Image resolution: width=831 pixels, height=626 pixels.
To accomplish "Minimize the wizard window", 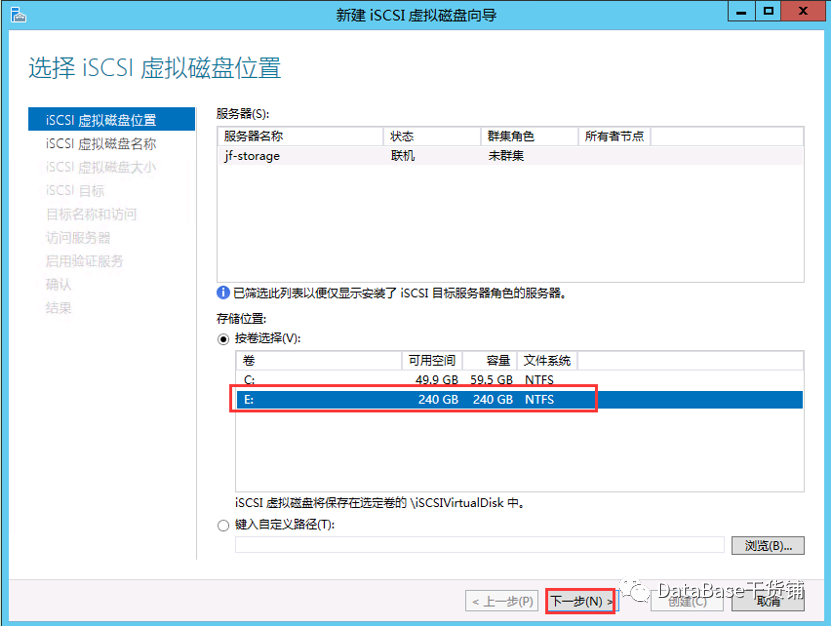I will (741, 11).
